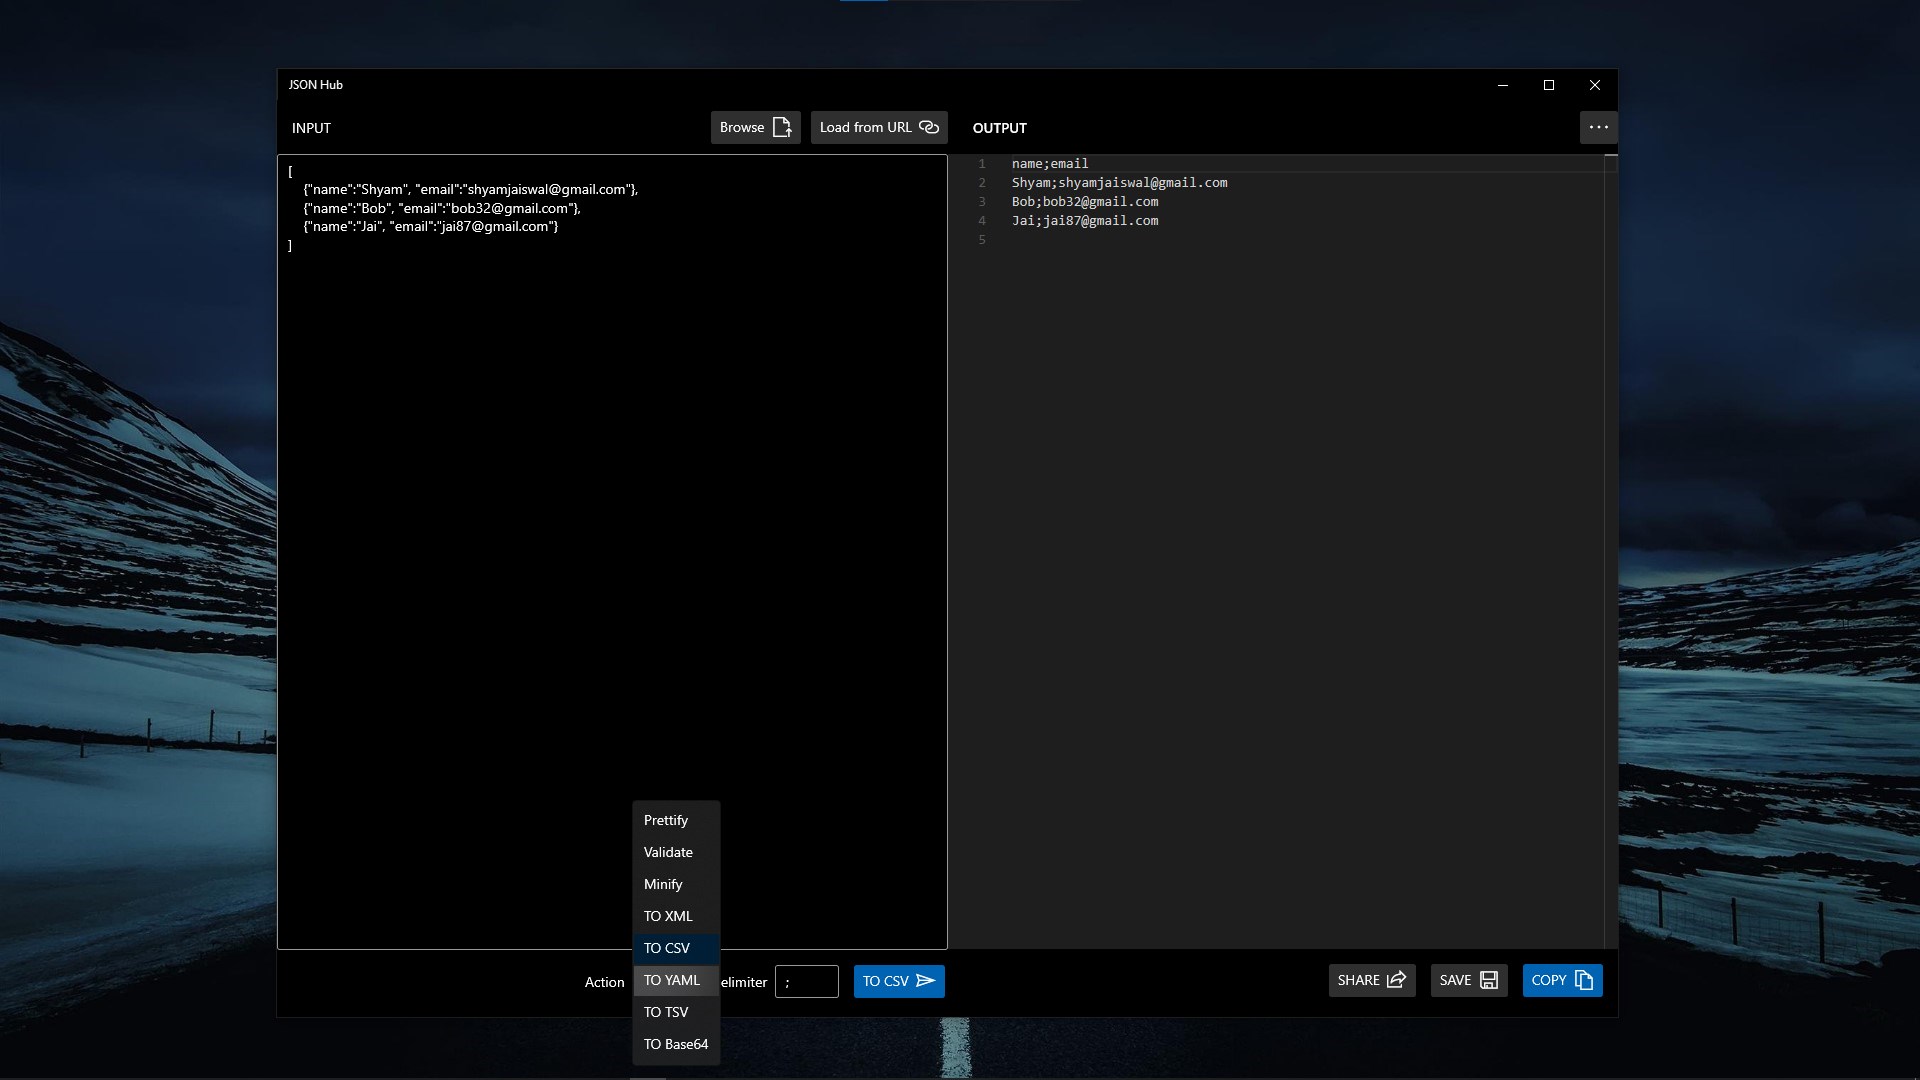Maximize the JSON Hub window
The width and height of the screenshot is (1920, 1080).
[x=1549, y=85]
